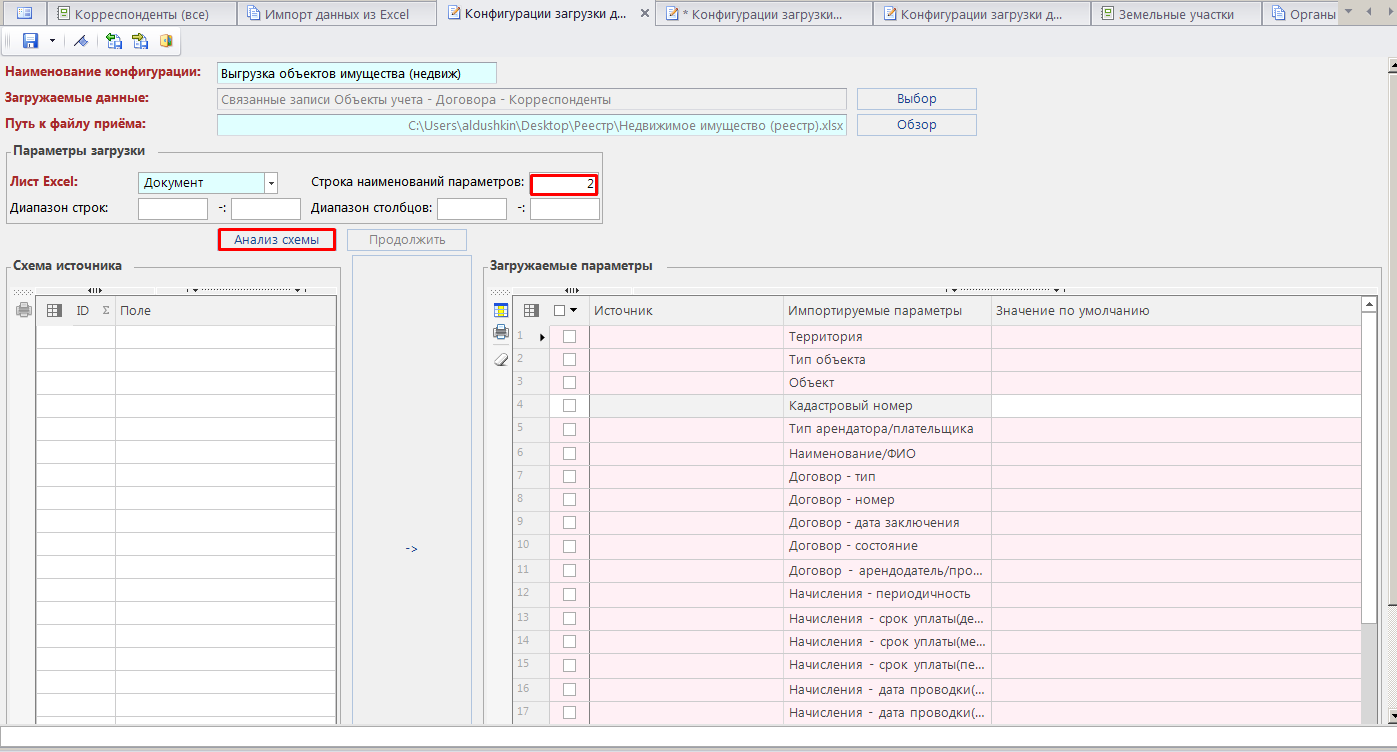Click the Поле column header
Viewport: 1397px width, 752px height.
click(x=225, y=311)
